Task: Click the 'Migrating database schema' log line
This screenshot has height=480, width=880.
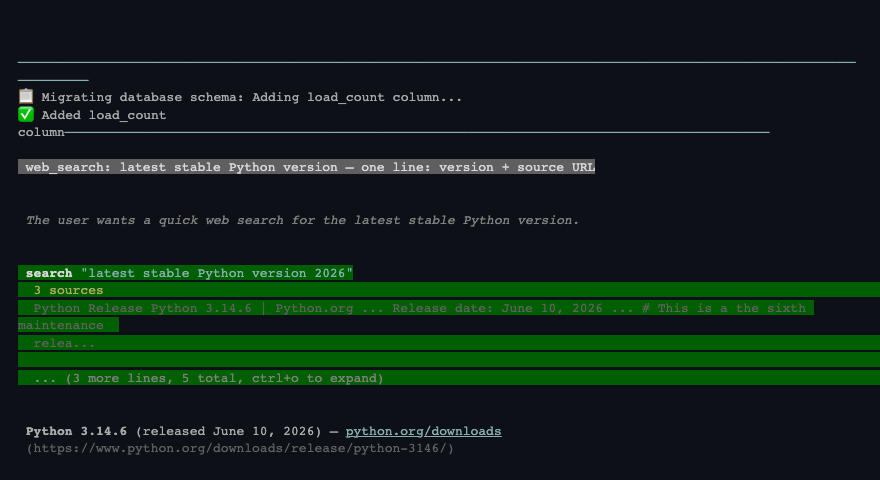Action: (251, 97)
